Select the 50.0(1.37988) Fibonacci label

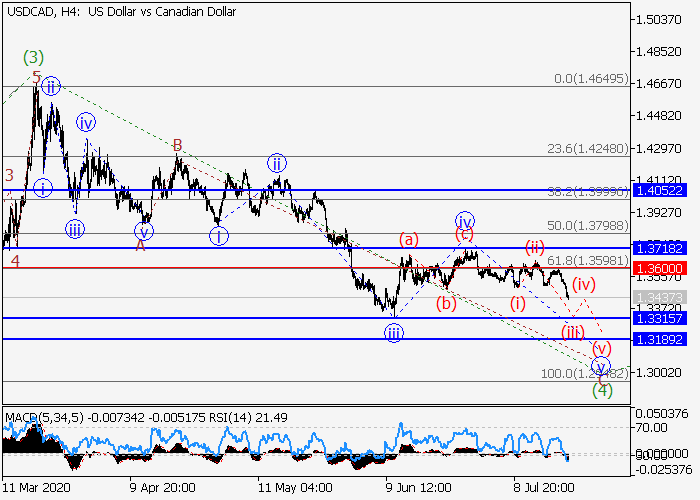tap(588, 225)
